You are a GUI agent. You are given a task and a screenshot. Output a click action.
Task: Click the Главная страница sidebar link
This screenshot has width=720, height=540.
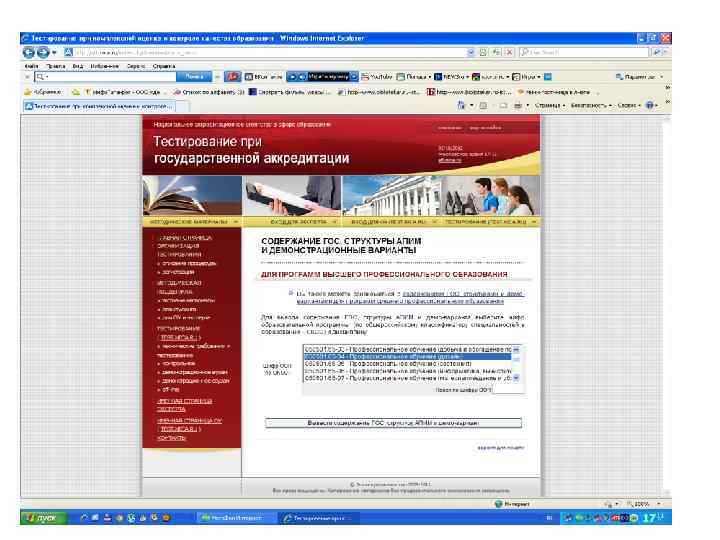185,238
